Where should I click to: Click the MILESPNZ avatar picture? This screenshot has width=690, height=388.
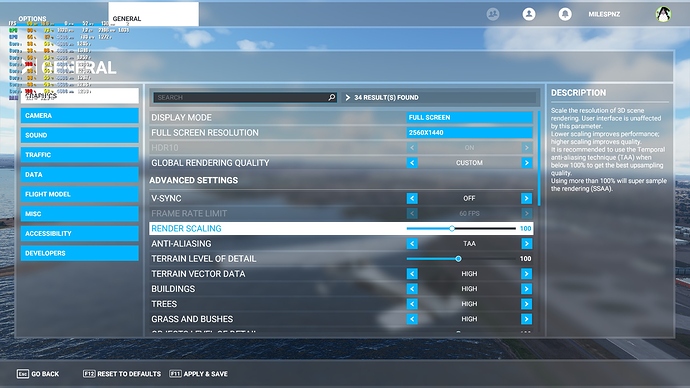(663, 14)
